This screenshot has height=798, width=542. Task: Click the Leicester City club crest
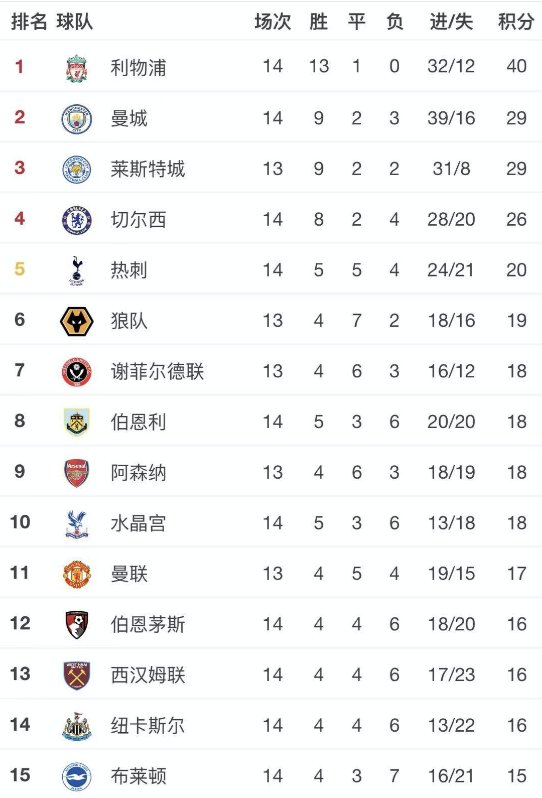tap(76, 169)
